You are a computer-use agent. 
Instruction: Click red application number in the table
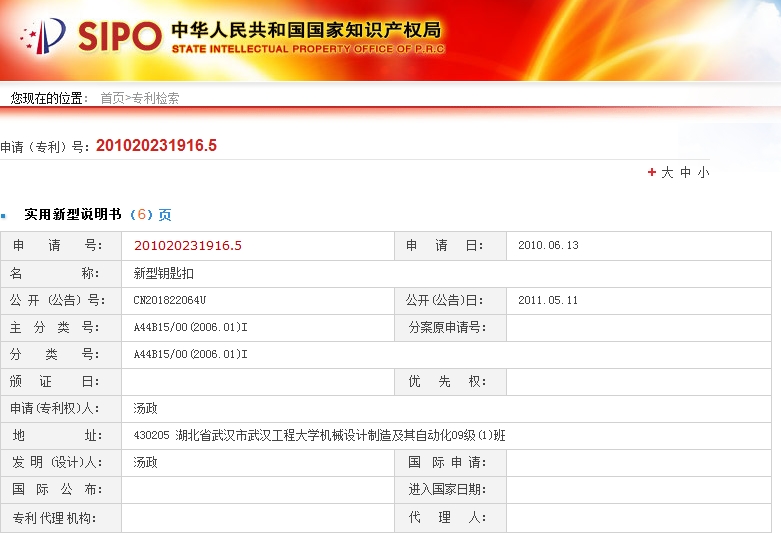188,246
